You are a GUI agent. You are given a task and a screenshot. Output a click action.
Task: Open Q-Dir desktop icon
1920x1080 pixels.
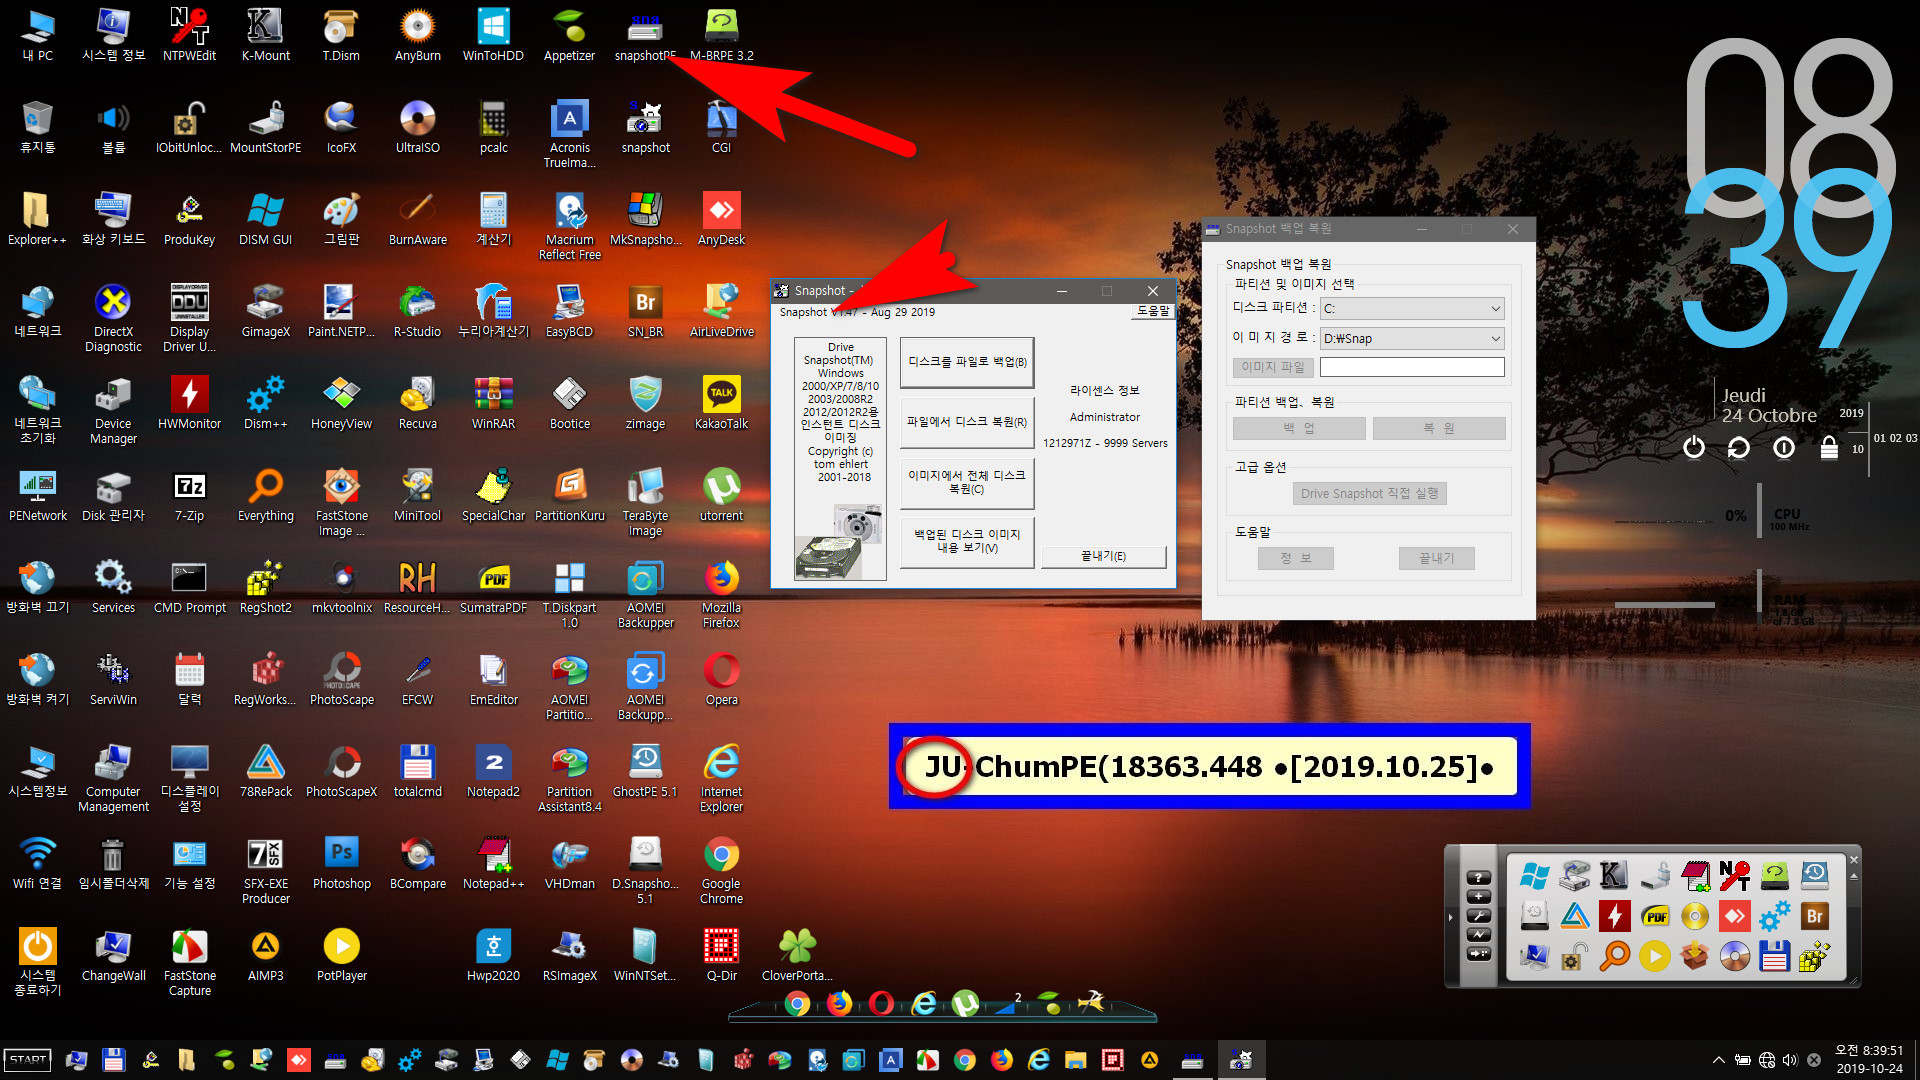click(721, 954)
